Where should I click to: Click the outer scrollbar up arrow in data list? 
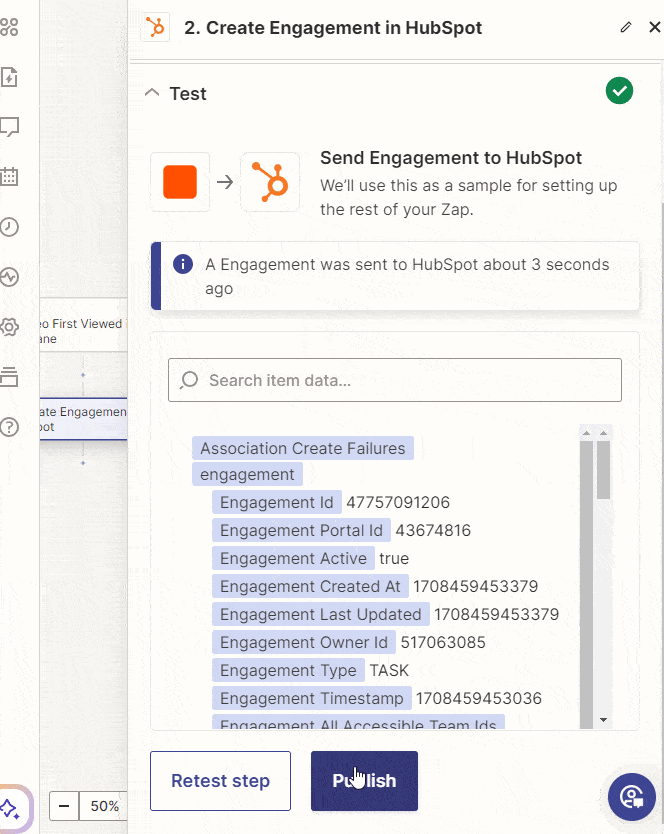(603, 433)
